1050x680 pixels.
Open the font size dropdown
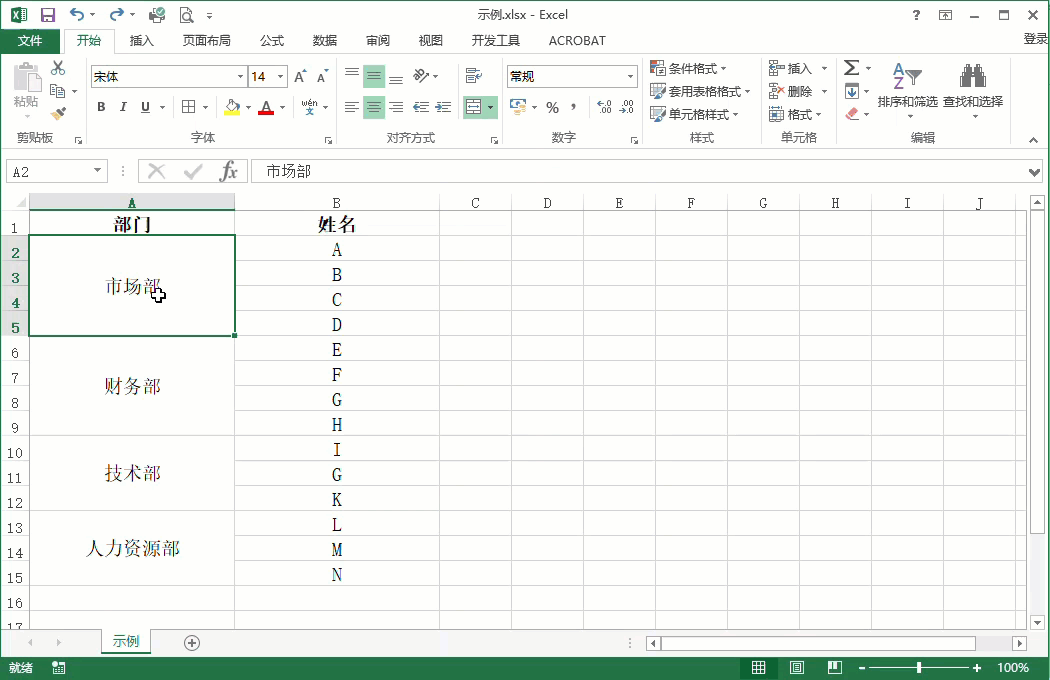tap(281, 76)
